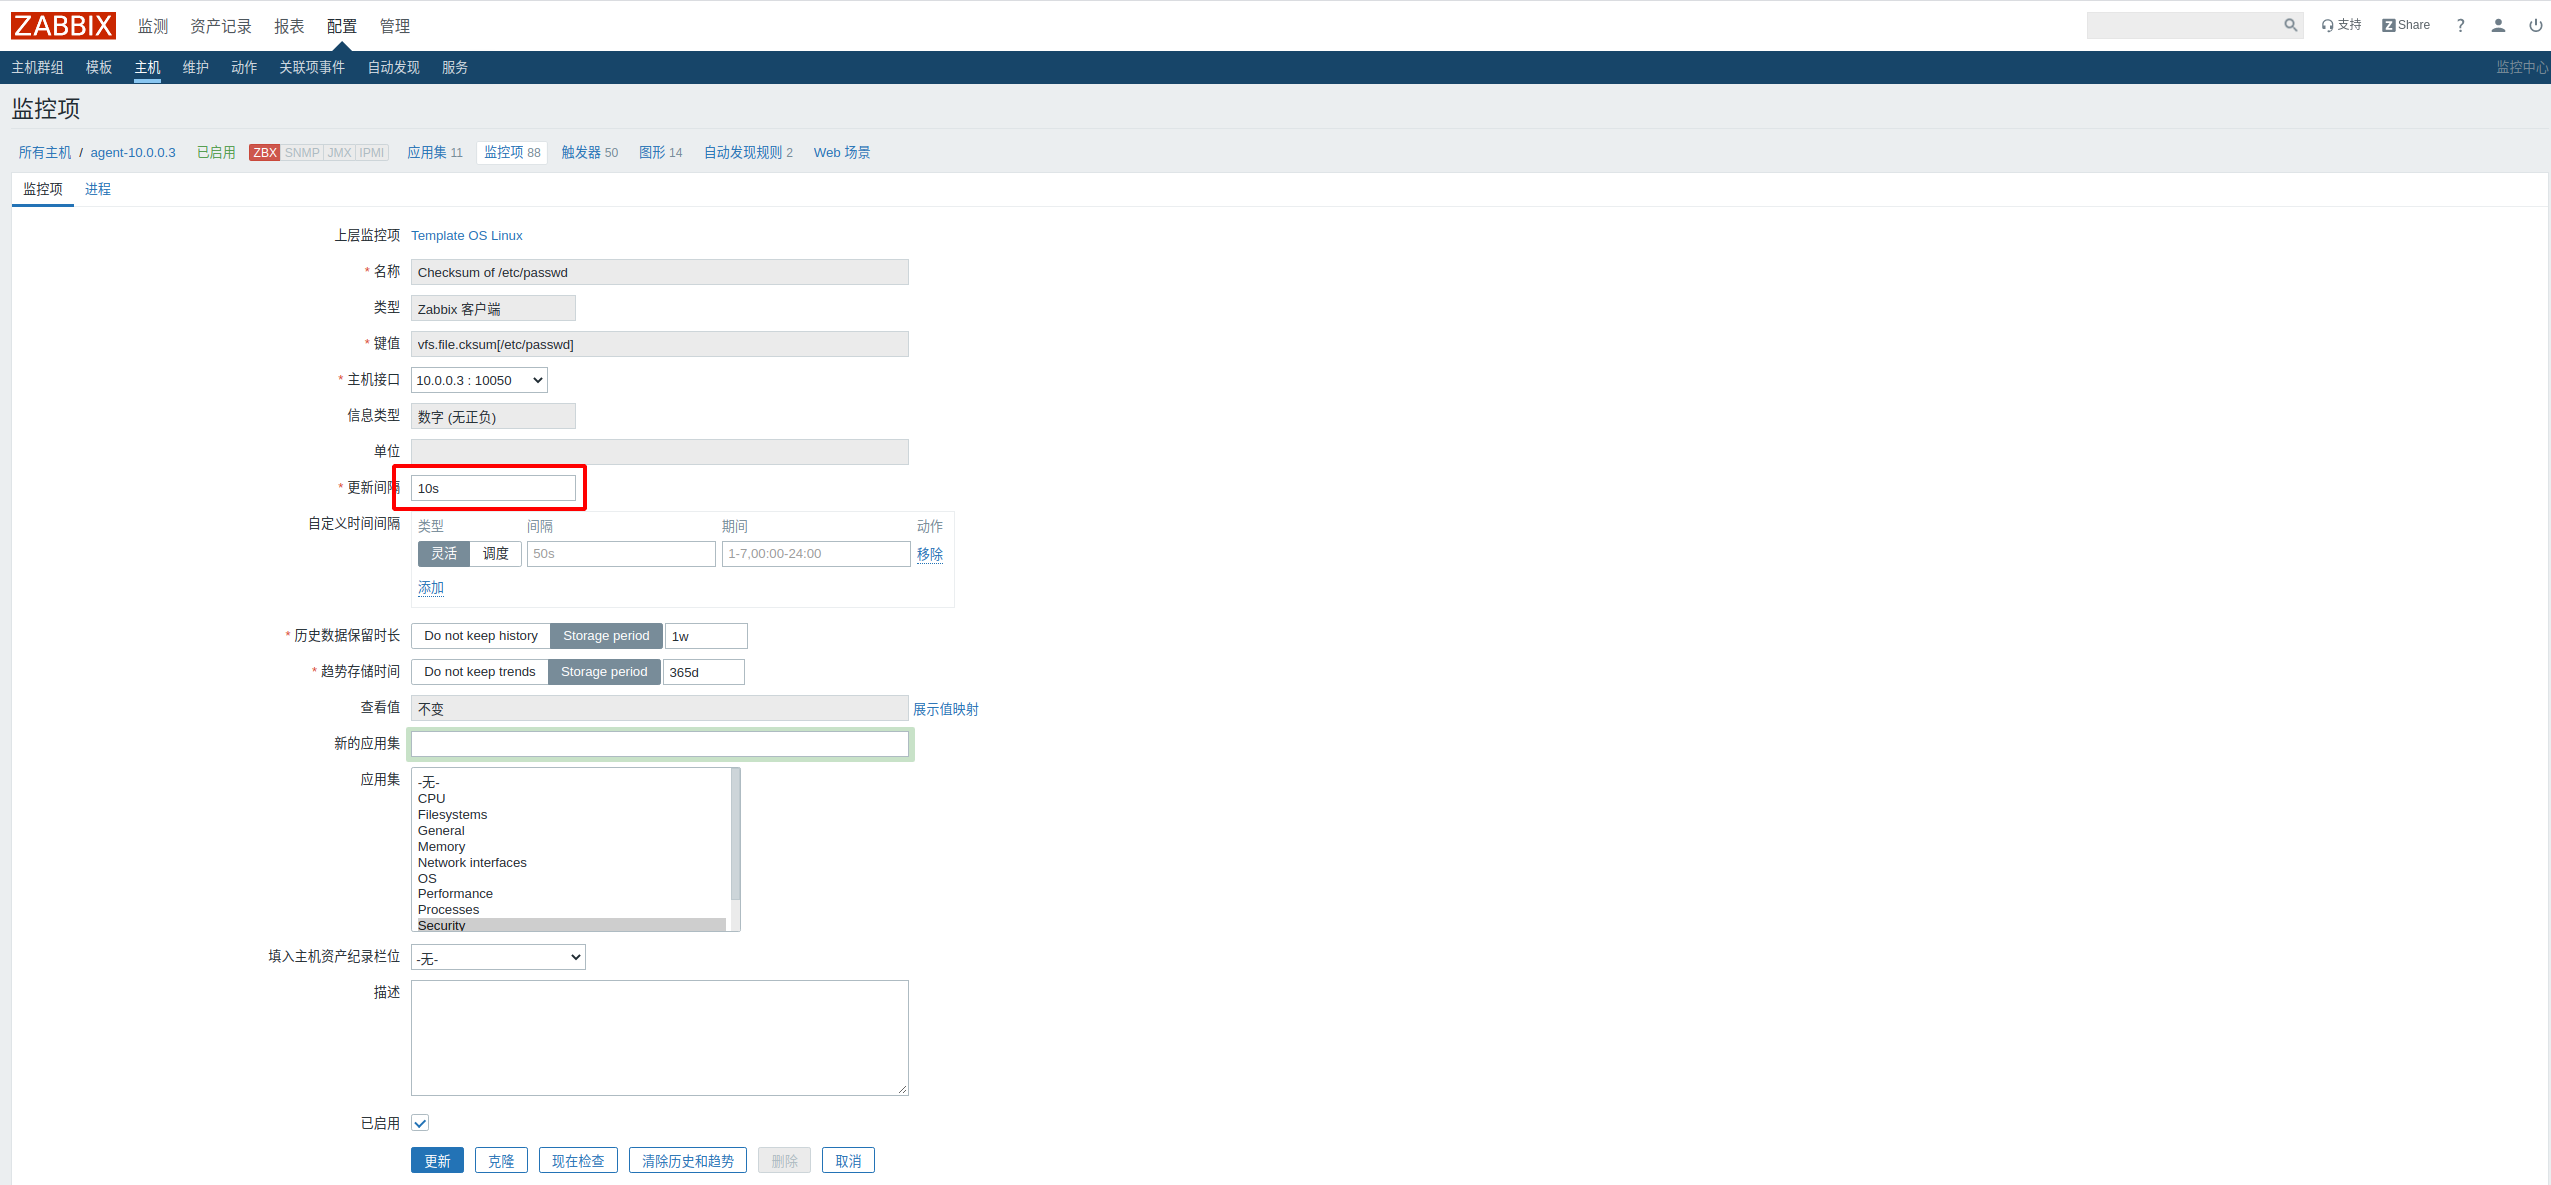2551x1185 pixels.
Task: Click the history storage period 1w field
Action: click(x=706, y=636)
